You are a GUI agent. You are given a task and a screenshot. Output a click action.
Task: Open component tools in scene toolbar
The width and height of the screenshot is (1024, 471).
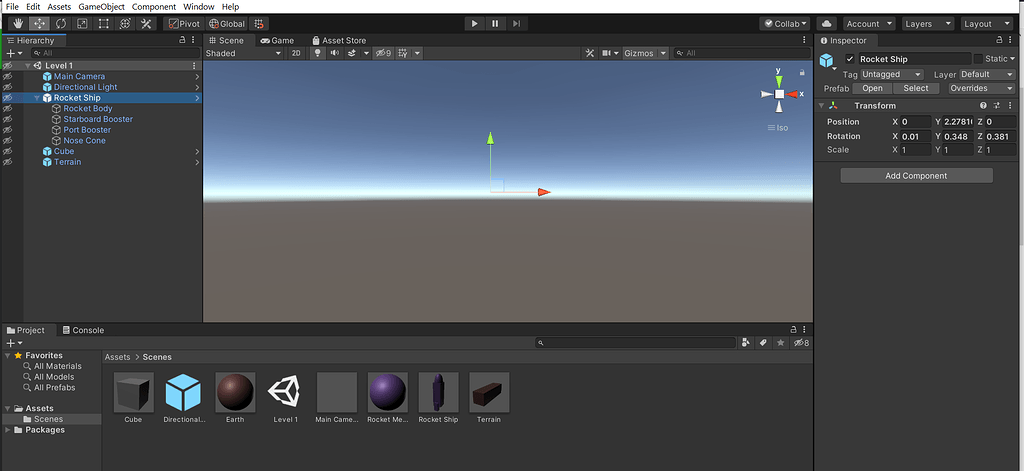[590, 53]
